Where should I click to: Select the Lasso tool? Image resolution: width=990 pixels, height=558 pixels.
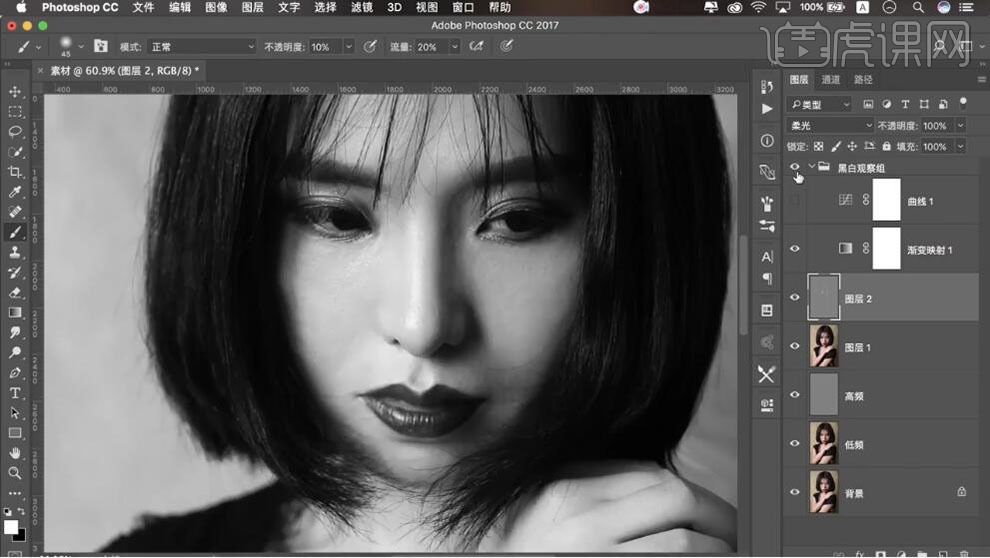pos(15,132)
